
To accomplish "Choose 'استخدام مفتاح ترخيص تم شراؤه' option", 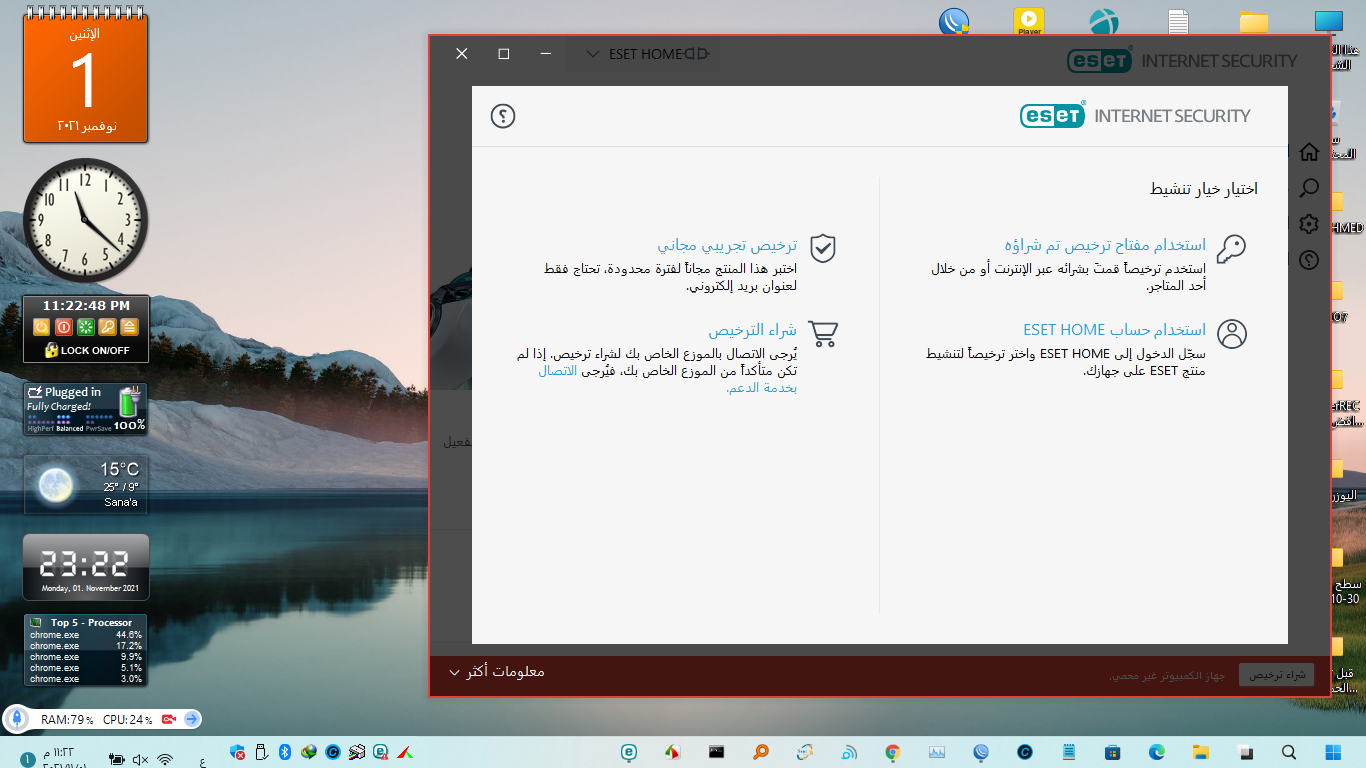I will point(1105,245).
